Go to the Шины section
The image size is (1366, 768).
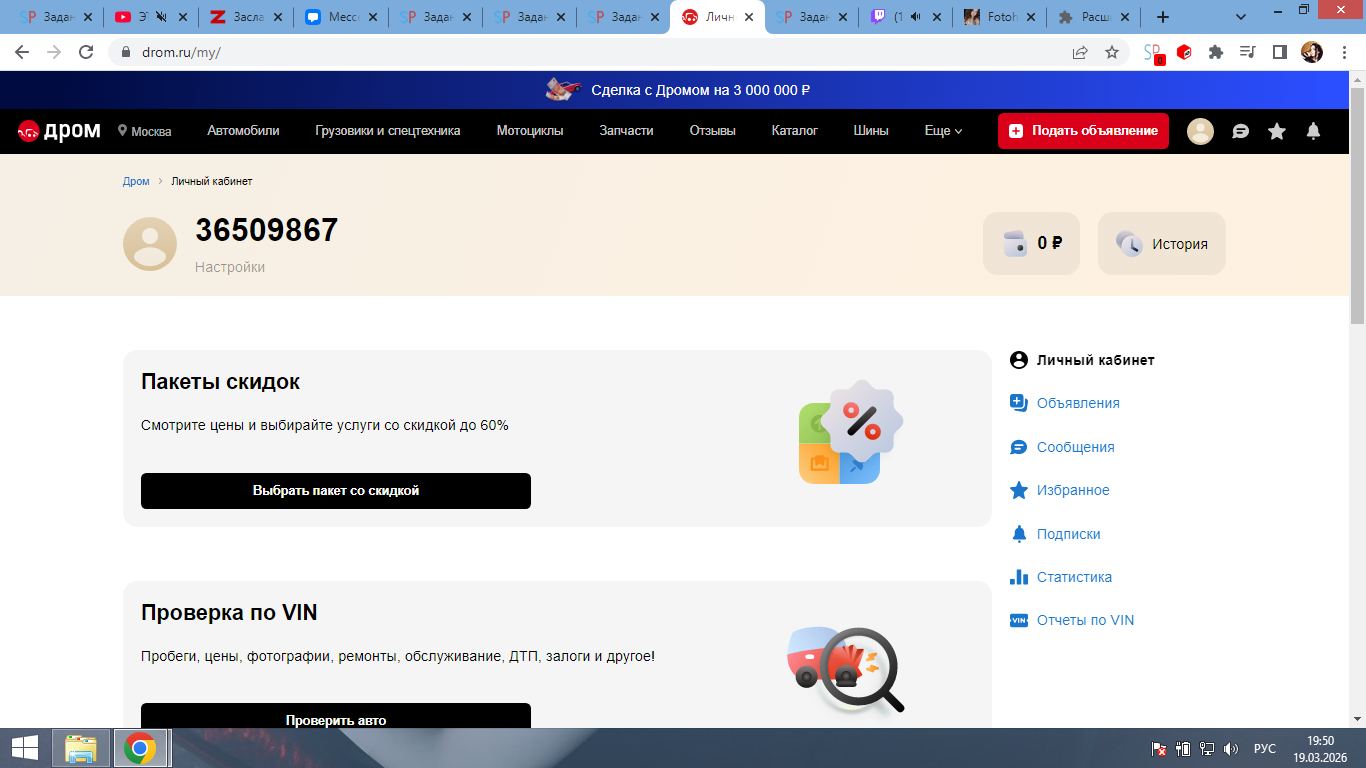(871, 131)
